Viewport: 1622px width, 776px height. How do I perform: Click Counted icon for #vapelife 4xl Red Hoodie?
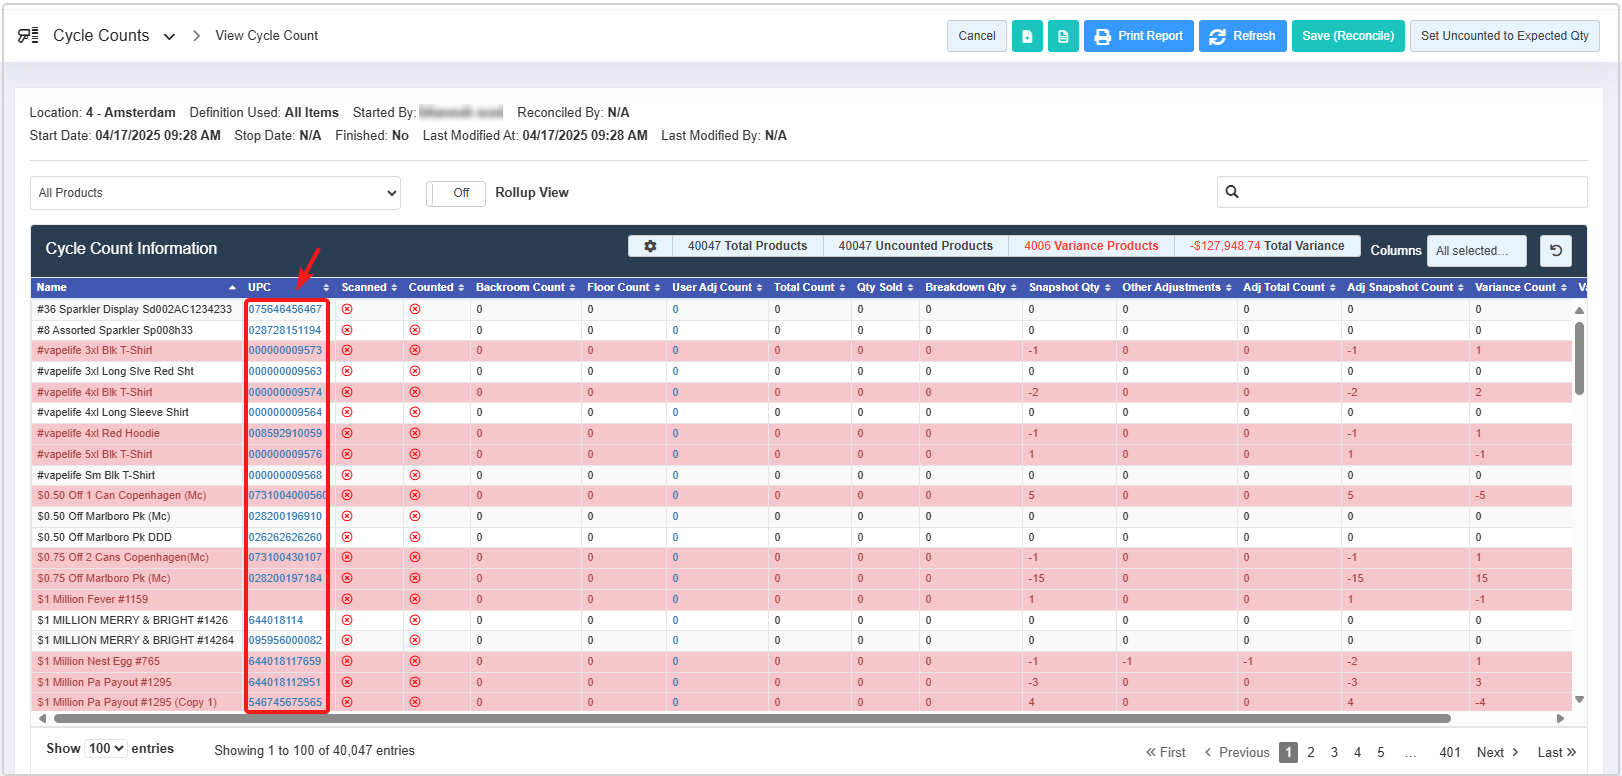(x=415, y=433)
